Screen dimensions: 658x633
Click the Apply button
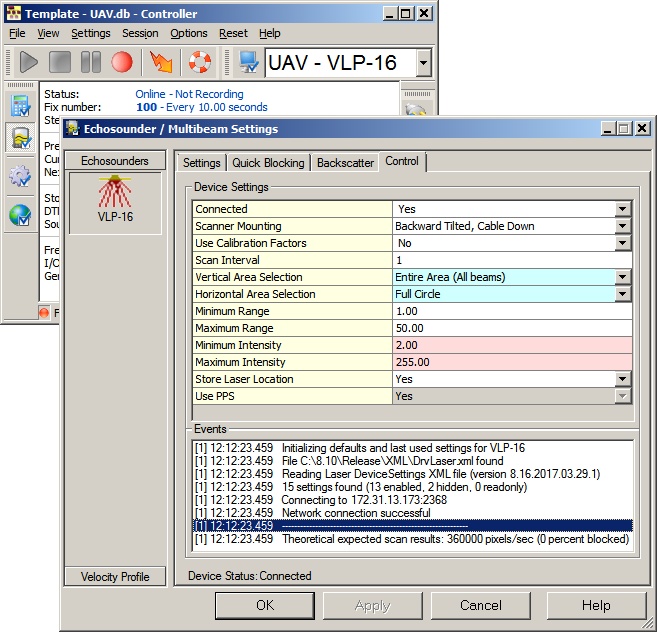click(x=373, y=605)
